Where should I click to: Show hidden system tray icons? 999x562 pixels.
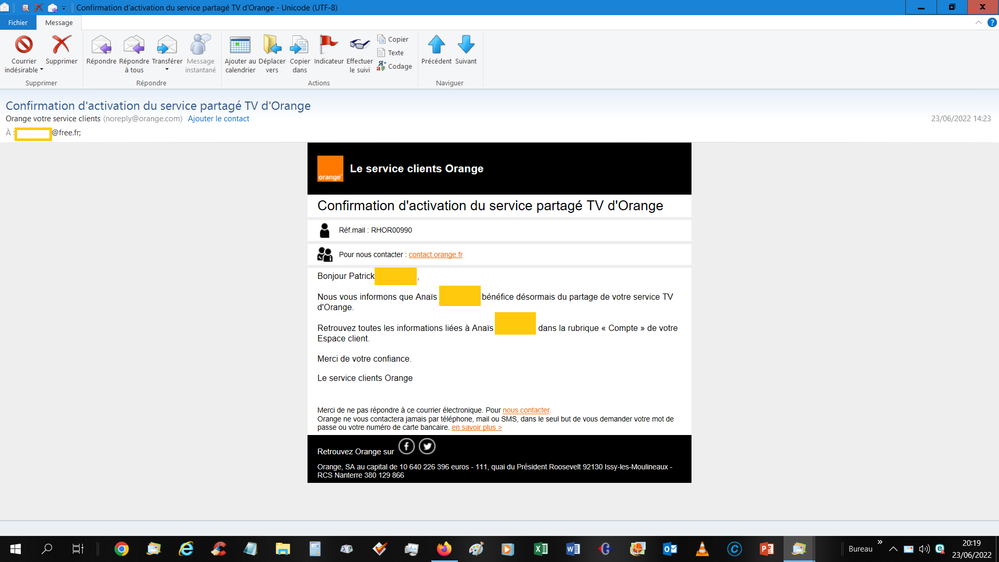[893, 549]
